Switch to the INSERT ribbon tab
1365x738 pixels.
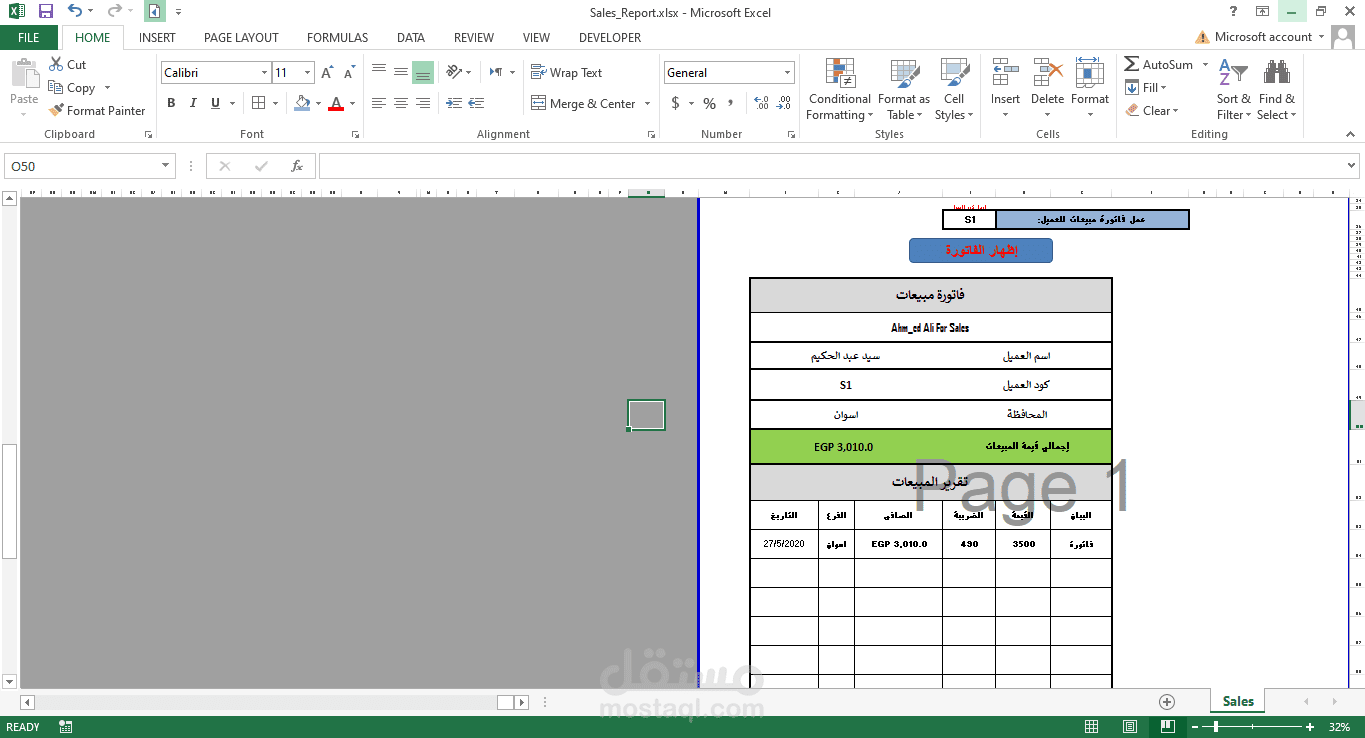coord(157,37)
